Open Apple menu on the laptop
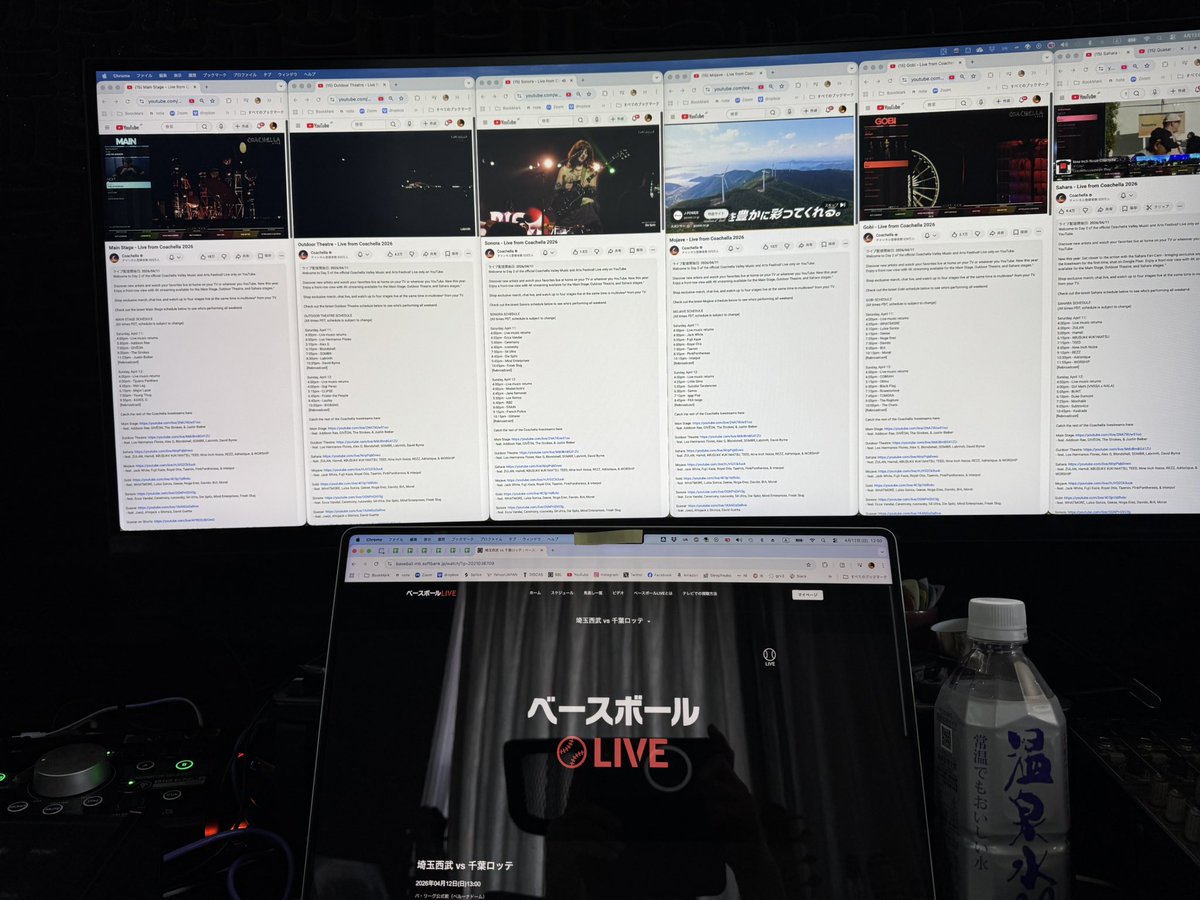This screenshot has height=900, width=1200. pos(356,539)
